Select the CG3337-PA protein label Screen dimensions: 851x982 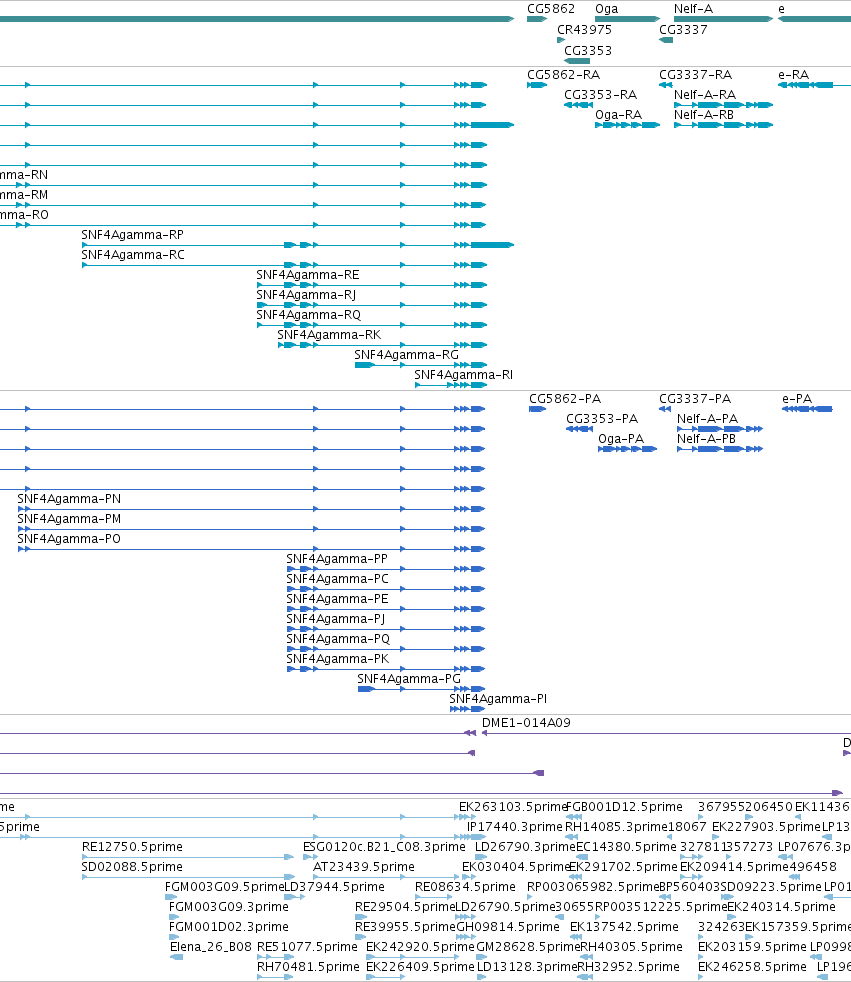point(695,399)
